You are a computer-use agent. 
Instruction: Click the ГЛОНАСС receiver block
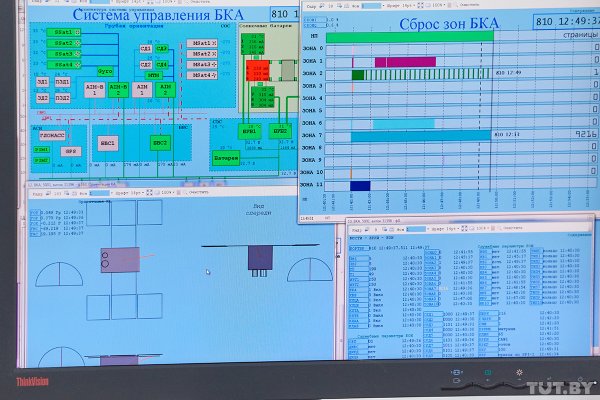(x=52, y=133)
